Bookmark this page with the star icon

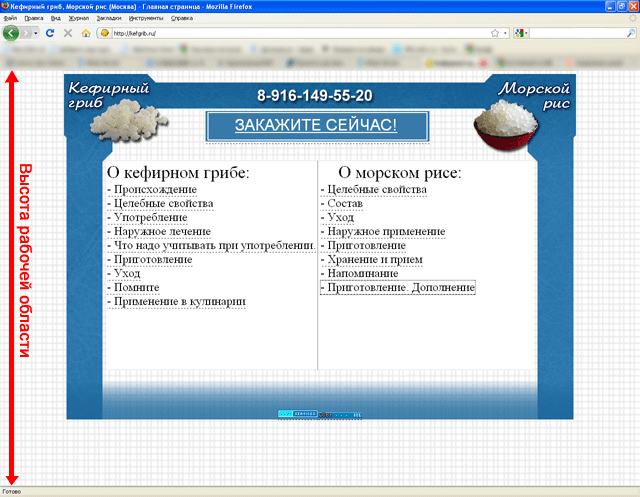point(495,33)
